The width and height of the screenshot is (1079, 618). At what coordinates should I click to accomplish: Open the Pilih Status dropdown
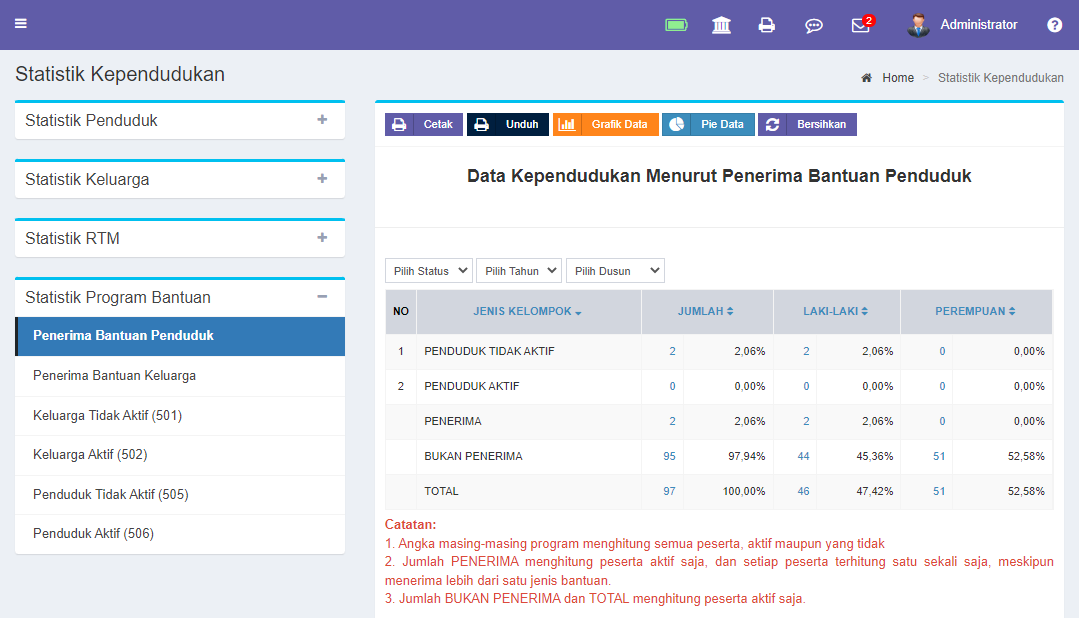pyautogui.click(x=428, y=270)
